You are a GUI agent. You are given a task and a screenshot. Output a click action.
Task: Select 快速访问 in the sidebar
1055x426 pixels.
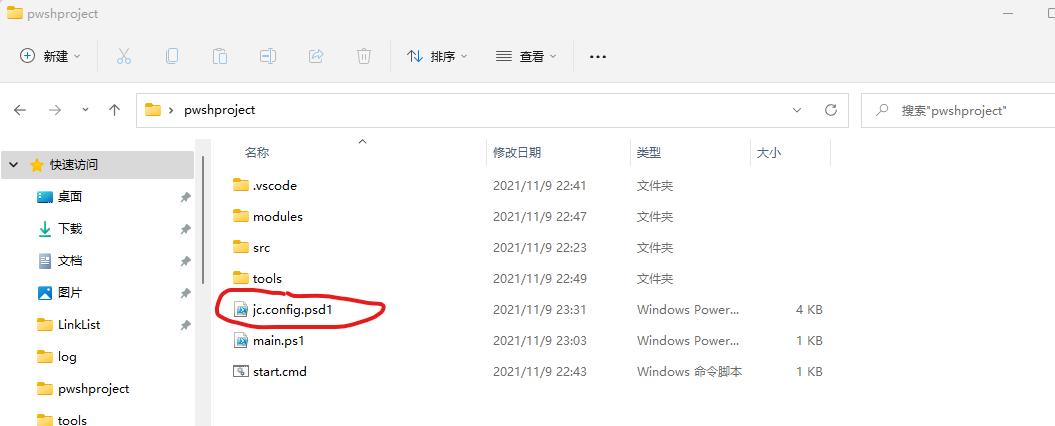click(x=100, y=165)
